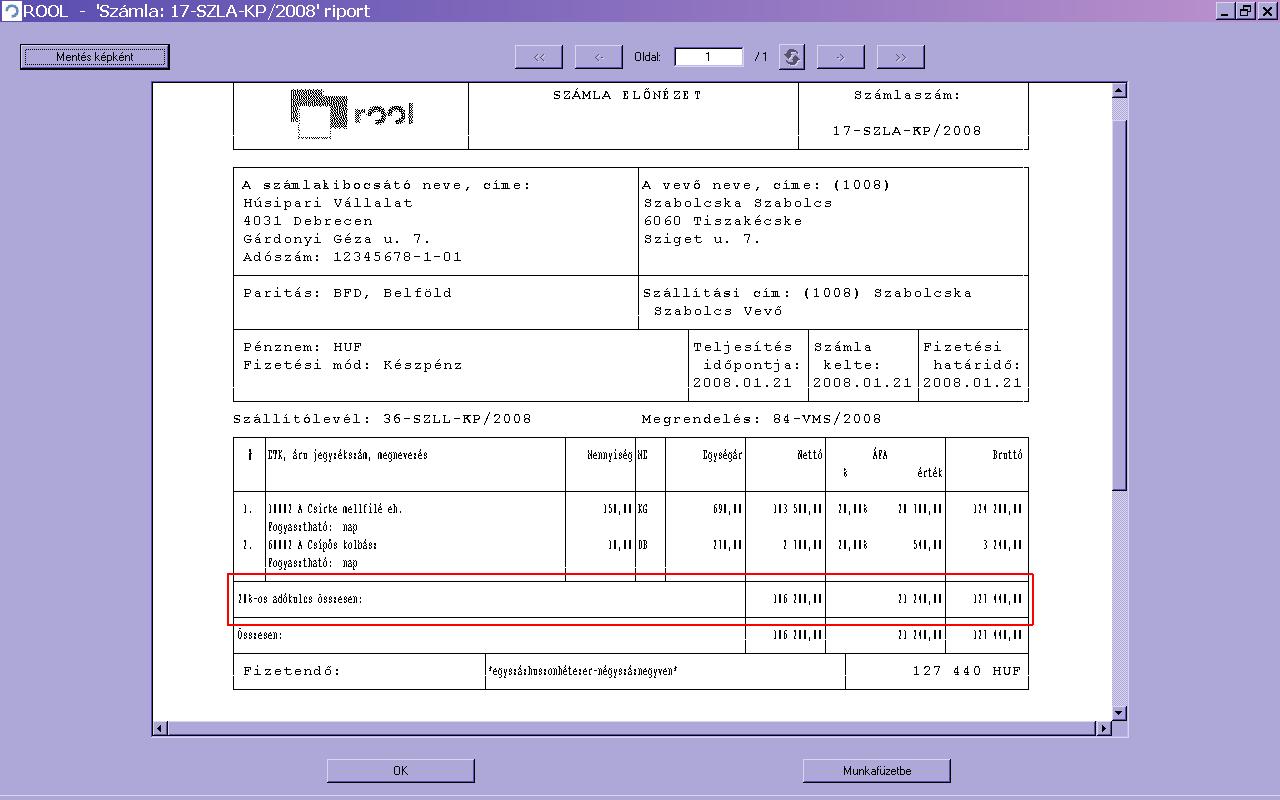Refresh the report with the reload icon
This screenshot has width=1280, height=800.
click(x=791, y=57)
